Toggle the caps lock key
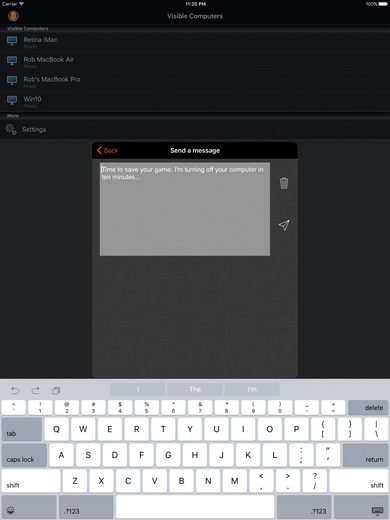This screenshot has height=520, width=390. (x=24, y=455)
